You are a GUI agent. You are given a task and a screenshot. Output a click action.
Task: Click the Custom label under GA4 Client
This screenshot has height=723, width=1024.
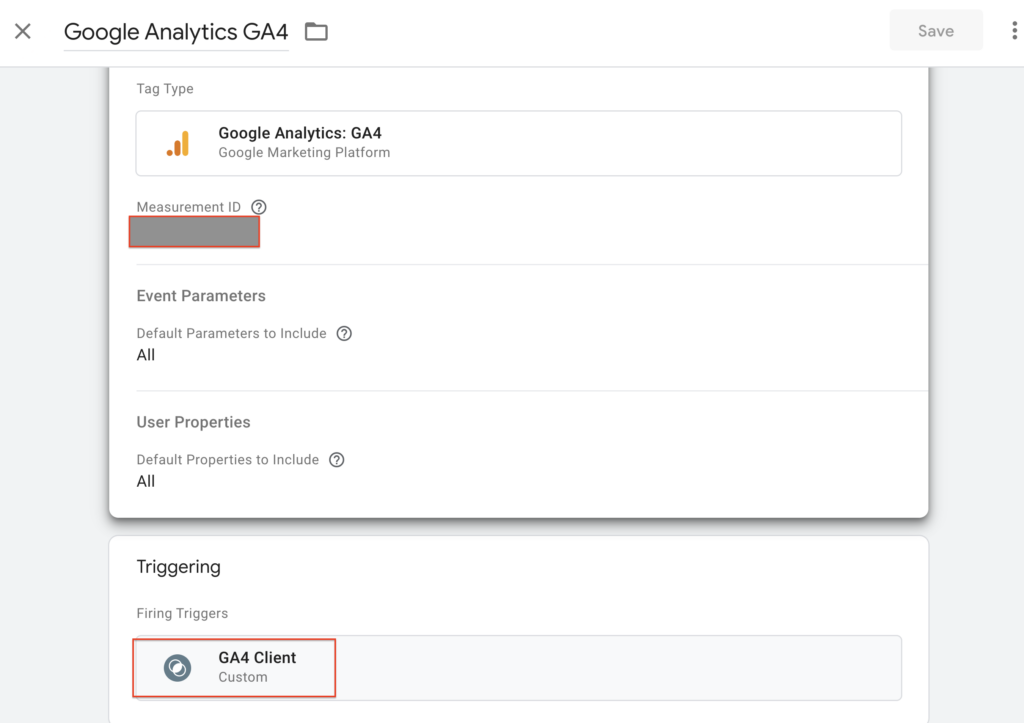(243, 677)
